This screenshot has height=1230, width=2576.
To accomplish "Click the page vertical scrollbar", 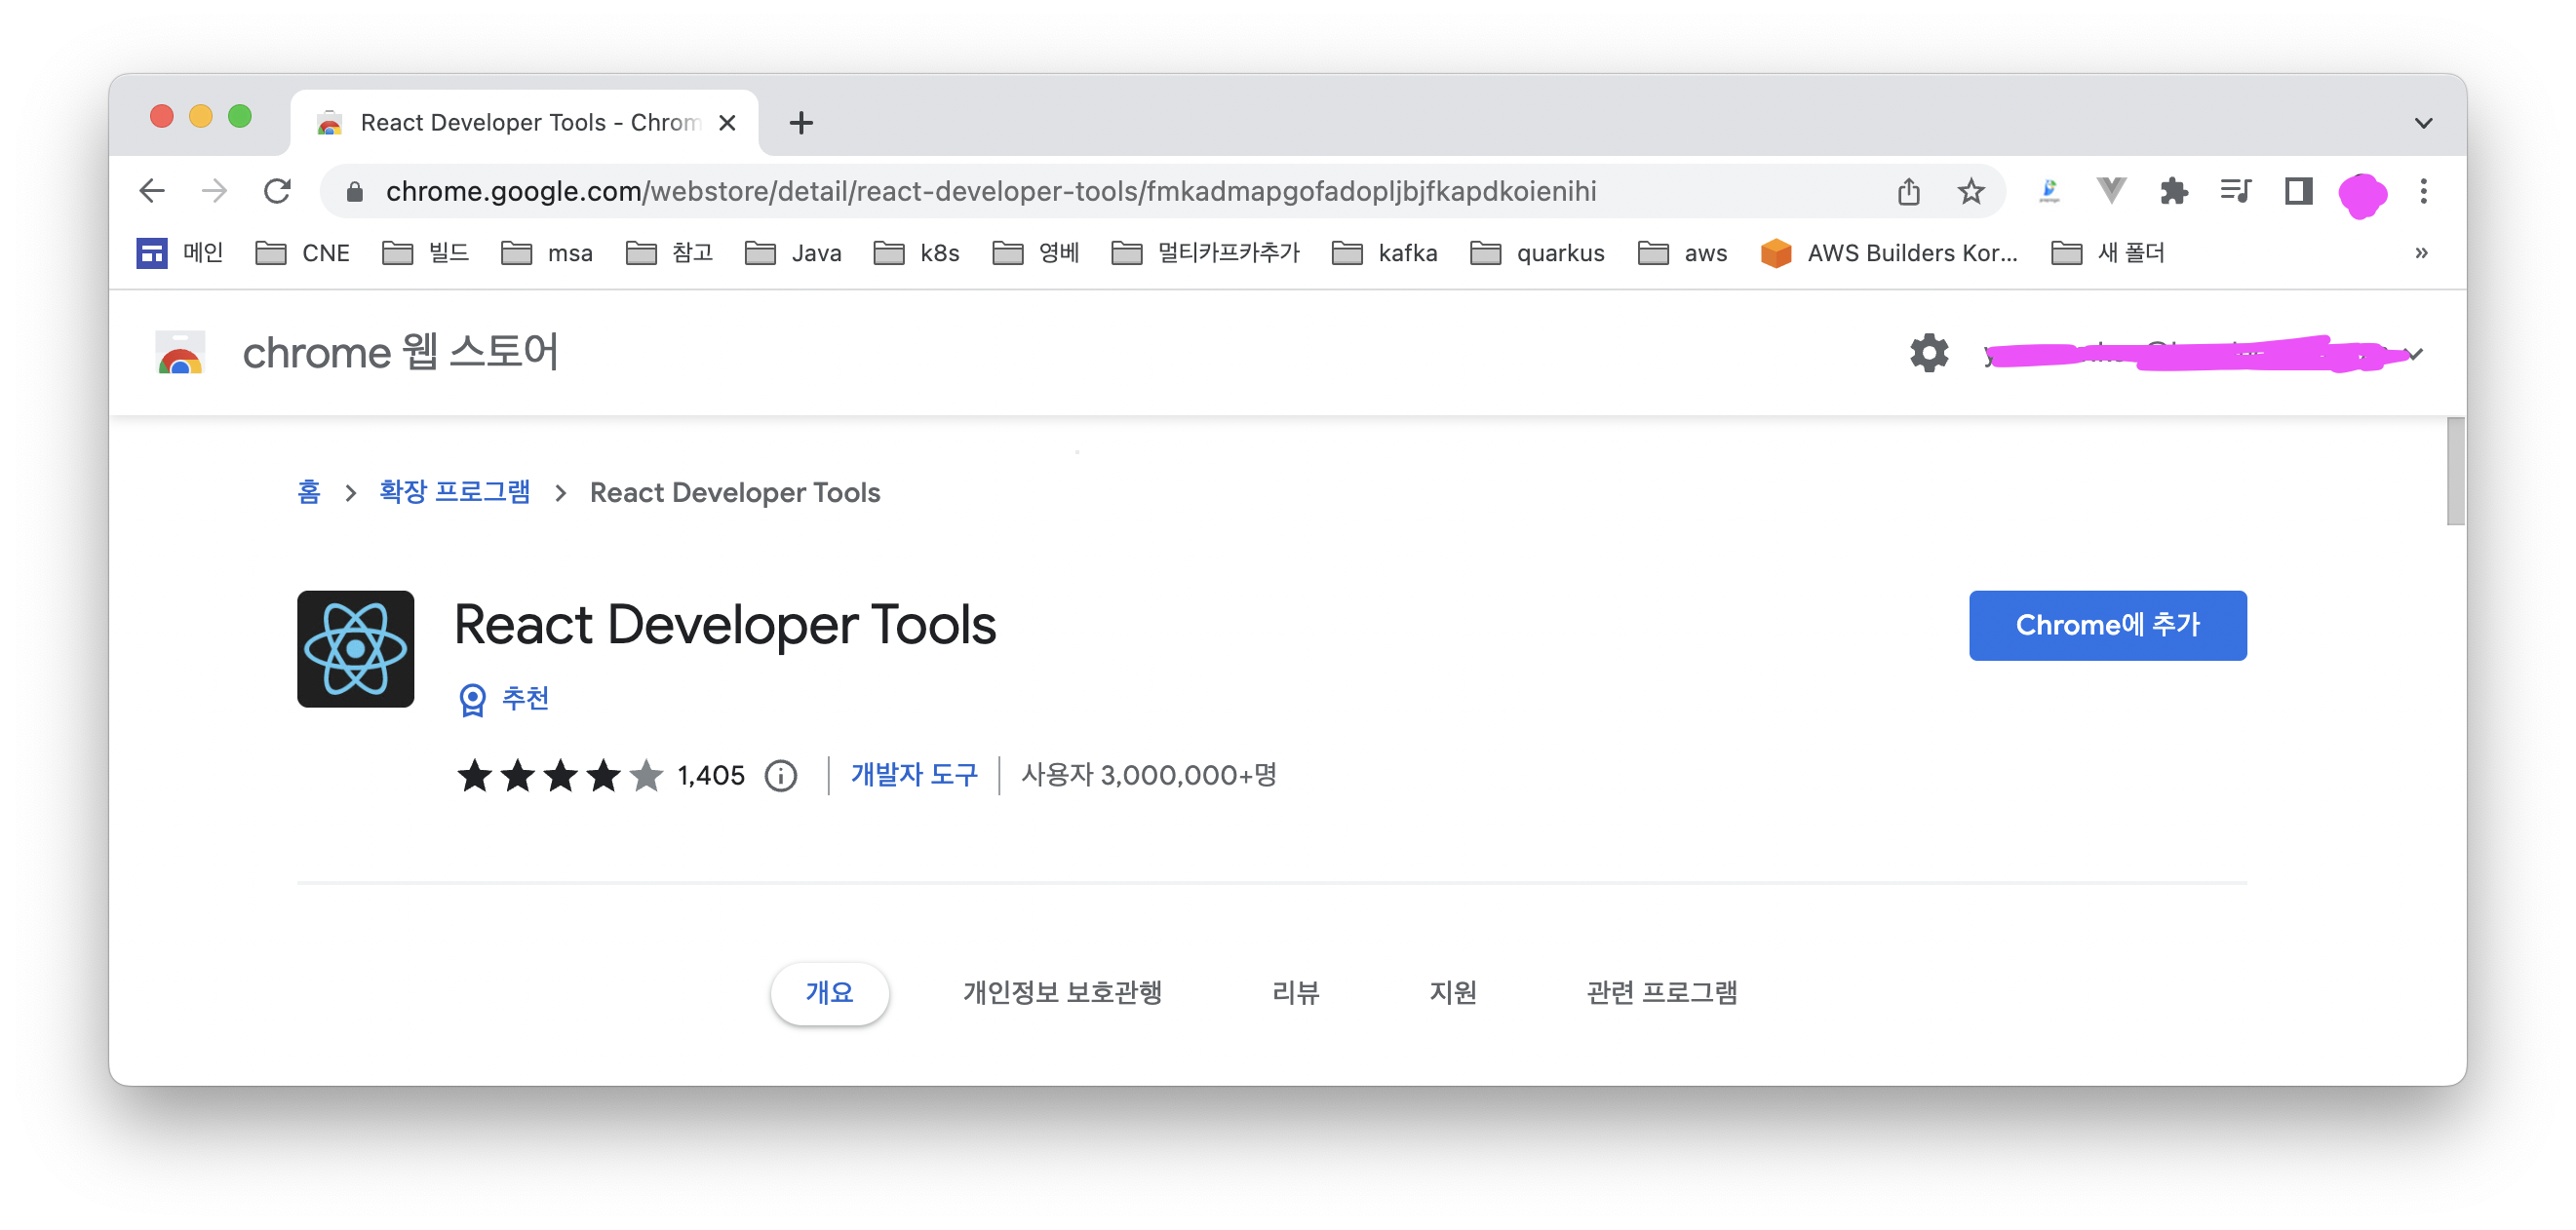I will tap(2455, 472).
